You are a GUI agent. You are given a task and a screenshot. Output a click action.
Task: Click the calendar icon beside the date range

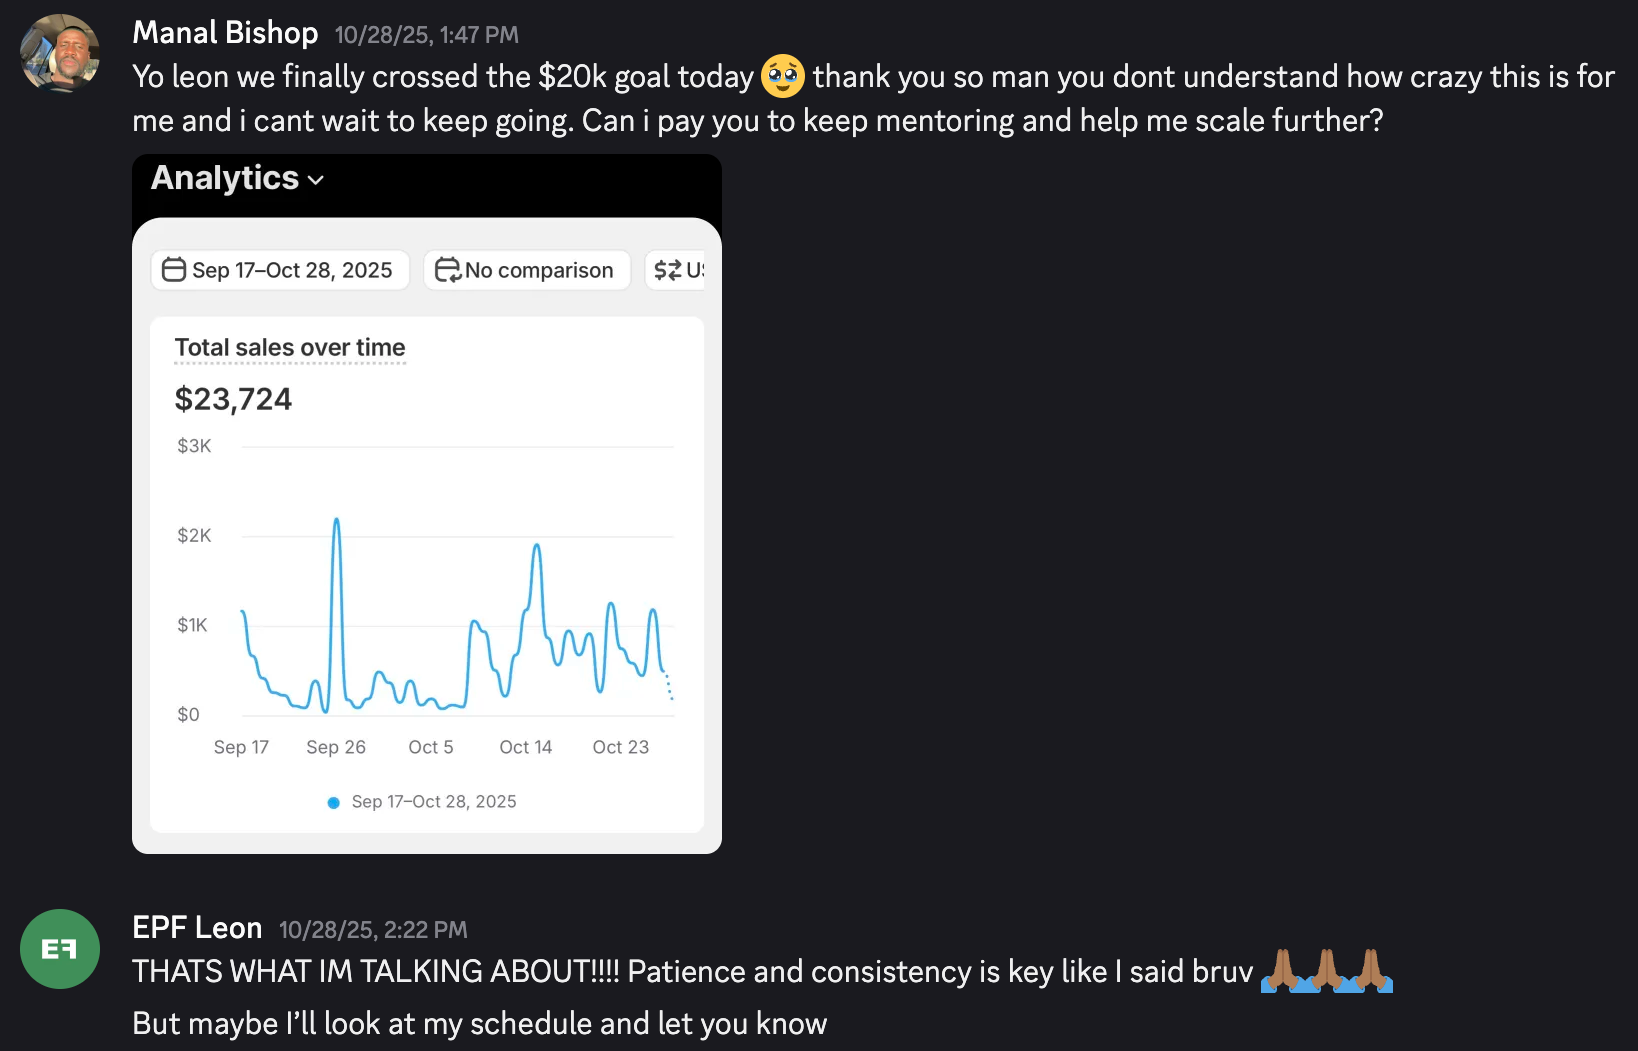(x=174, y=270)
